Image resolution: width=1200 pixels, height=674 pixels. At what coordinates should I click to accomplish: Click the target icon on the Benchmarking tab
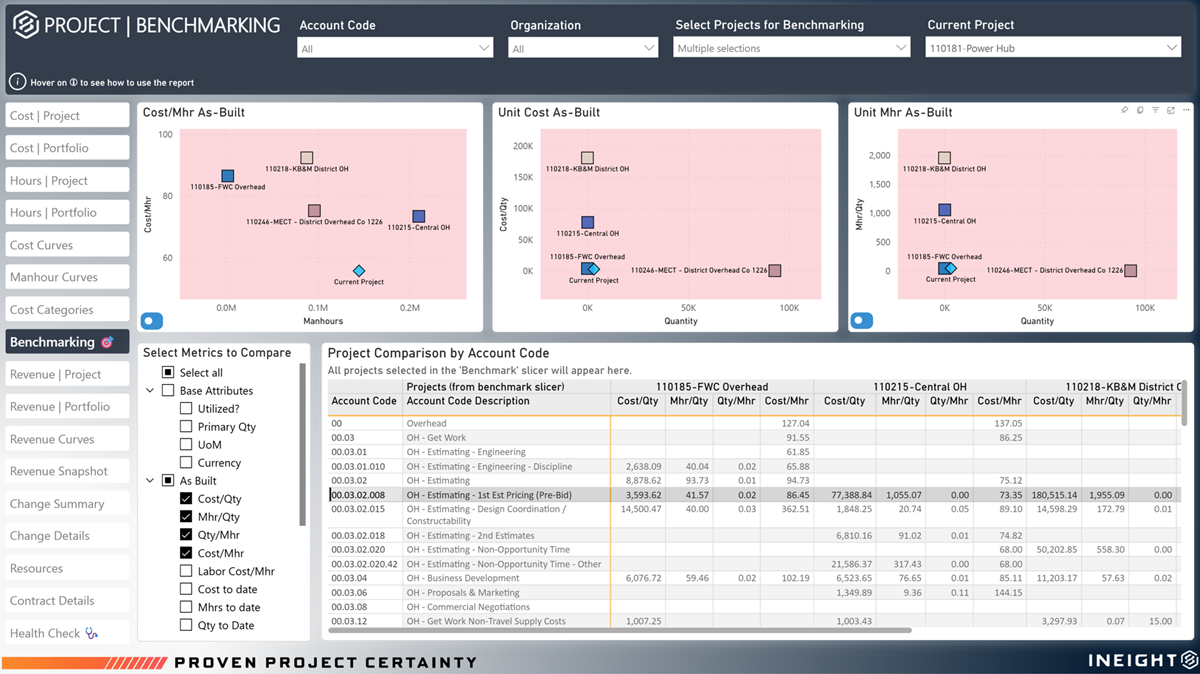pyautogui.click(x=107, y=342)
